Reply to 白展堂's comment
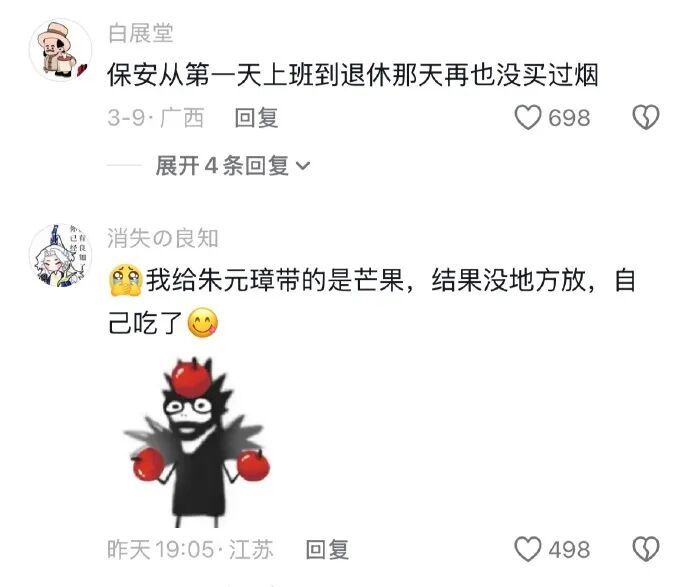Viewport: 690px width, 587px height. pos(256,117)
